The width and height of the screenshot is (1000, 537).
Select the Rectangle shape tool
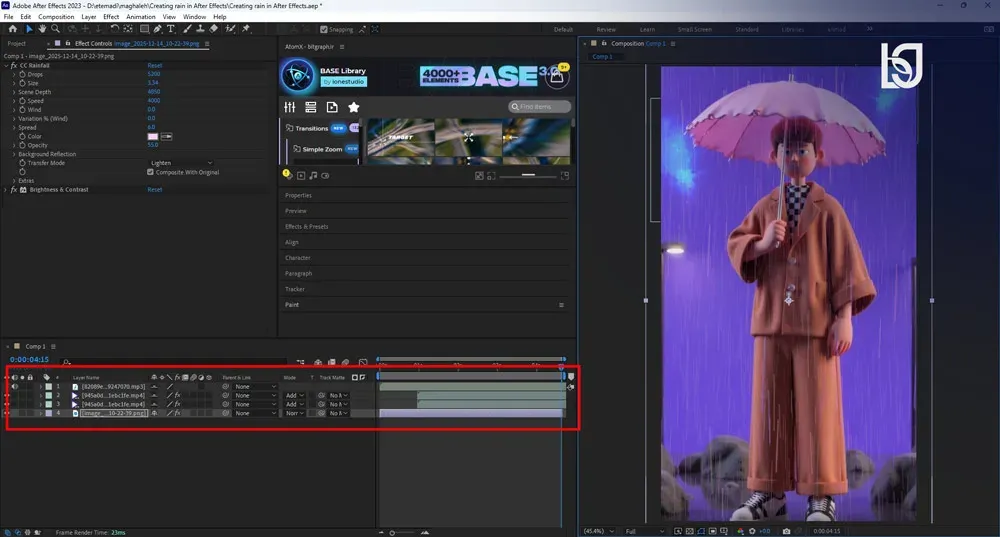click(x=145, y=29)
